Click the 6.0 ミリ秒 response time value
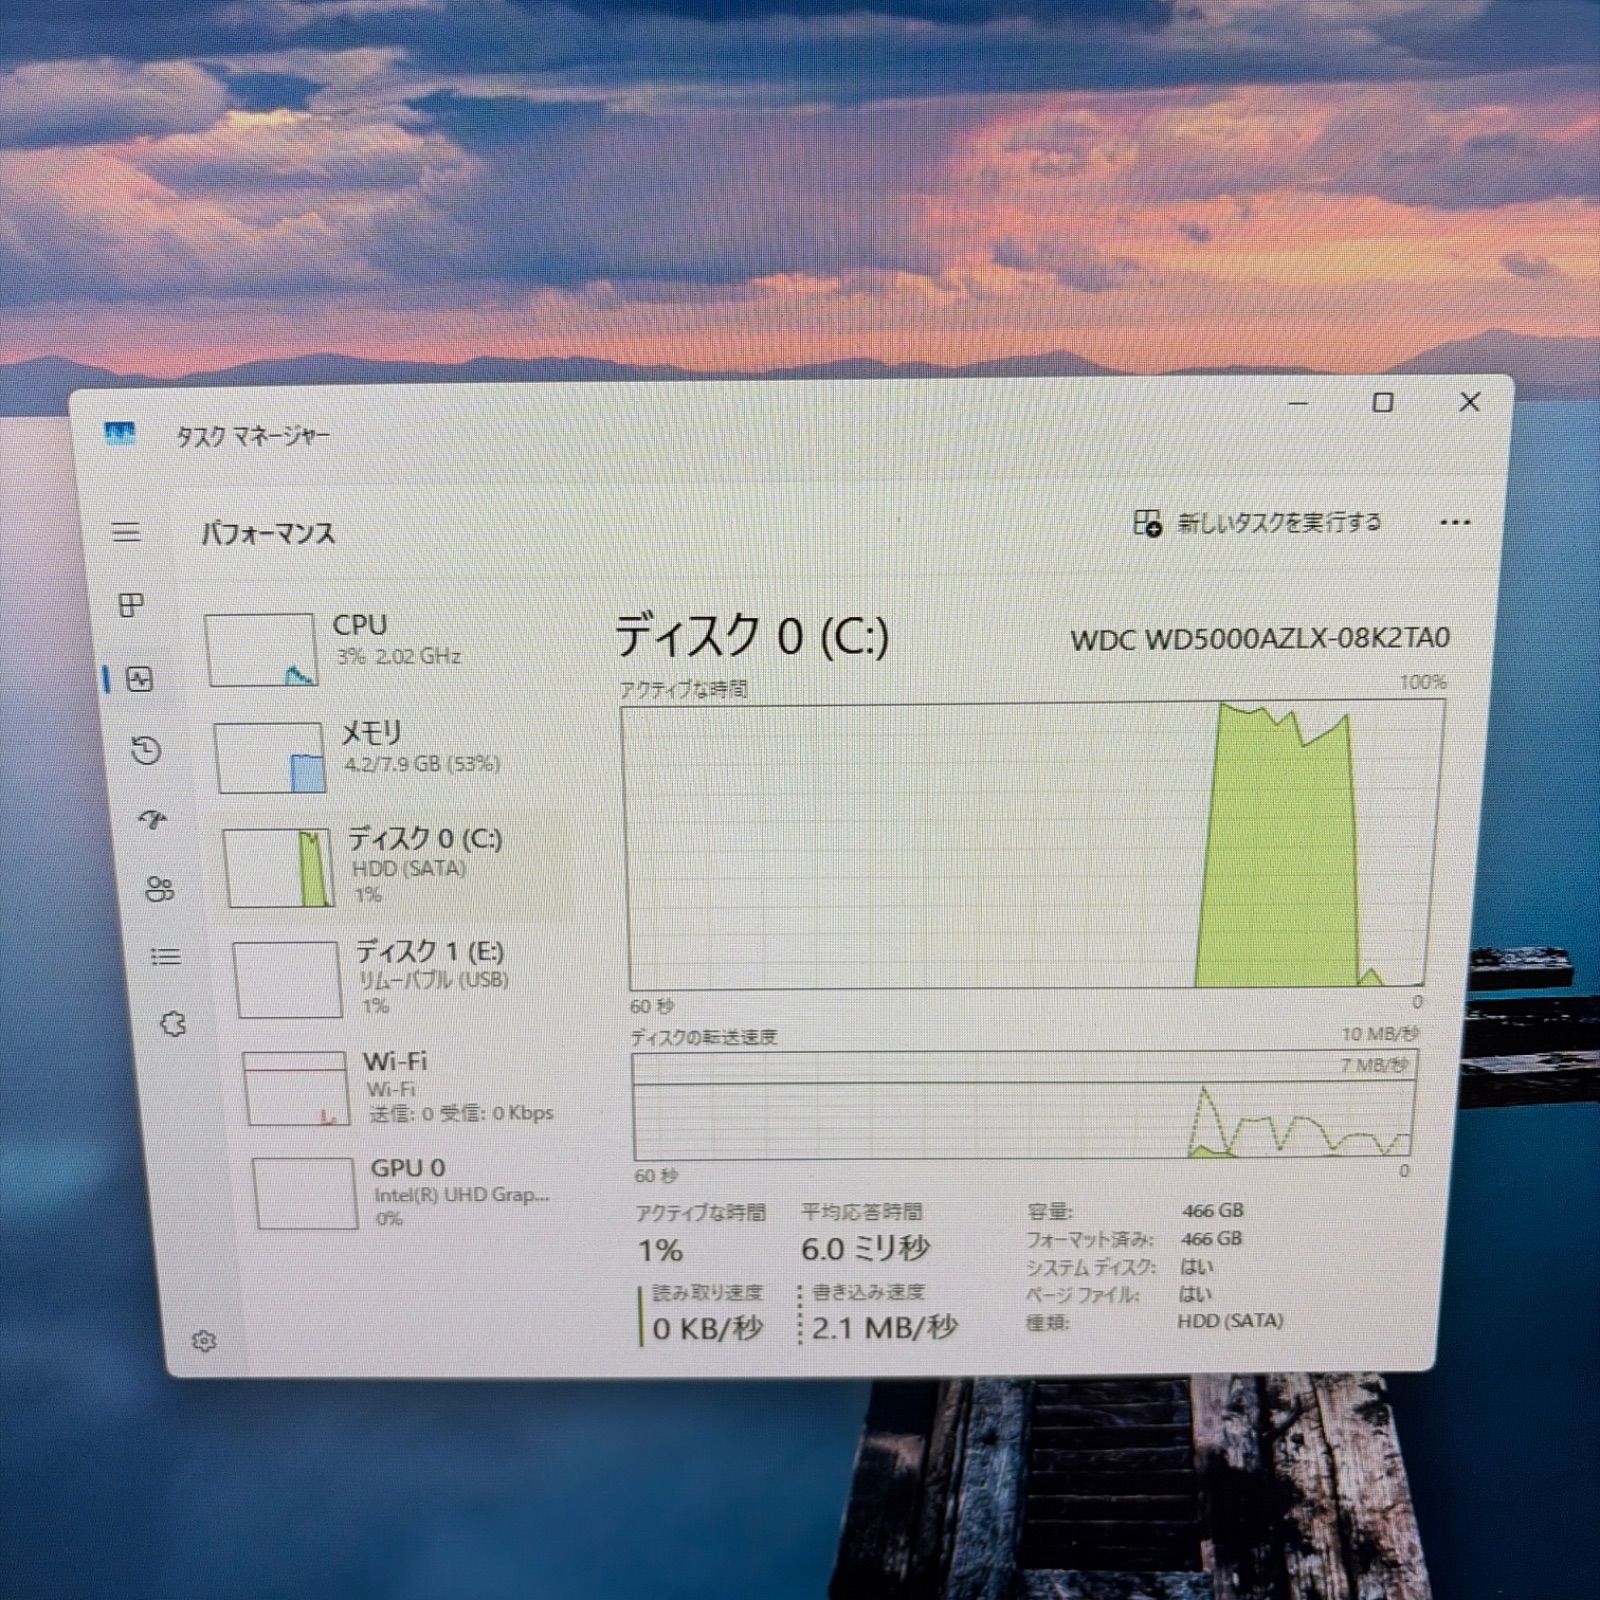 click(865, 1248)
